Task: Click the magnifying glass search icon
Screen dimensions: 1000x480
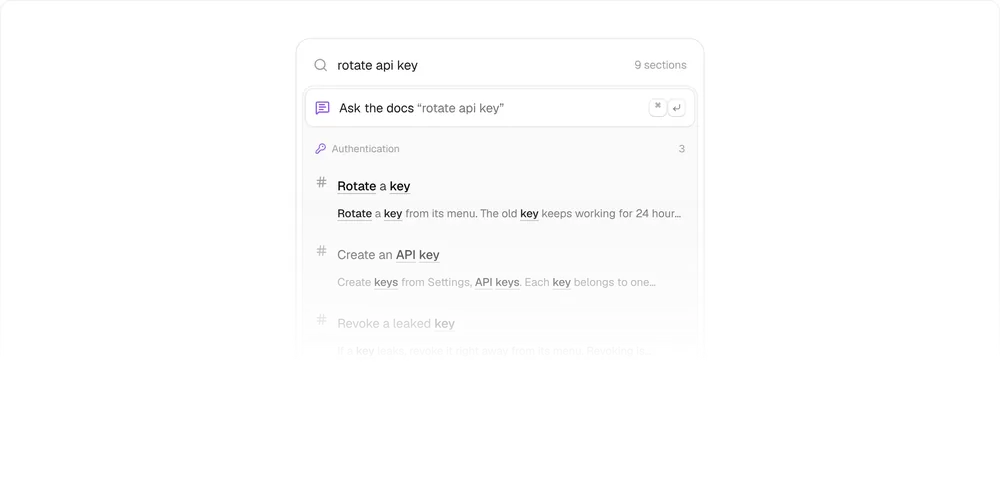Action: pyautogui.click(x=321, y=65)
